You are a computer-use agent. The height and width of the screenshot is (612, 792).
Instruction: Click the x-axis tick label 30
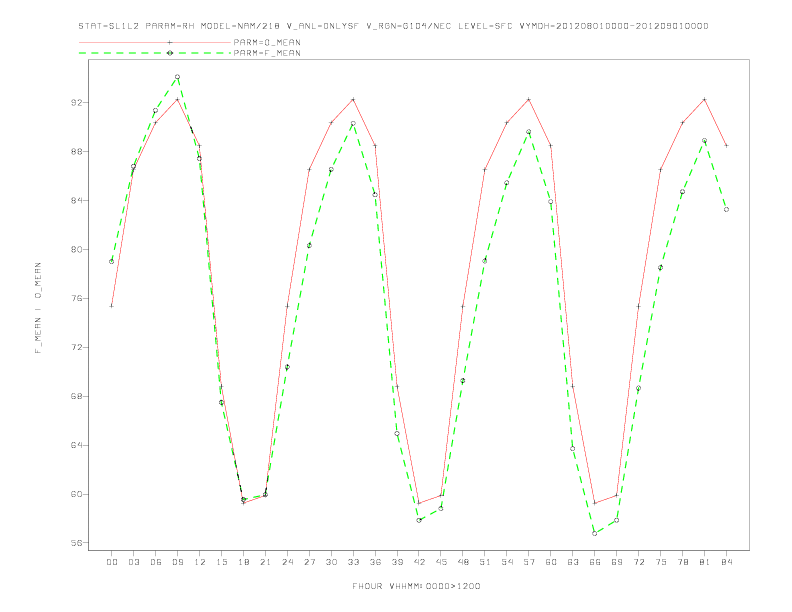click(331, 562)
